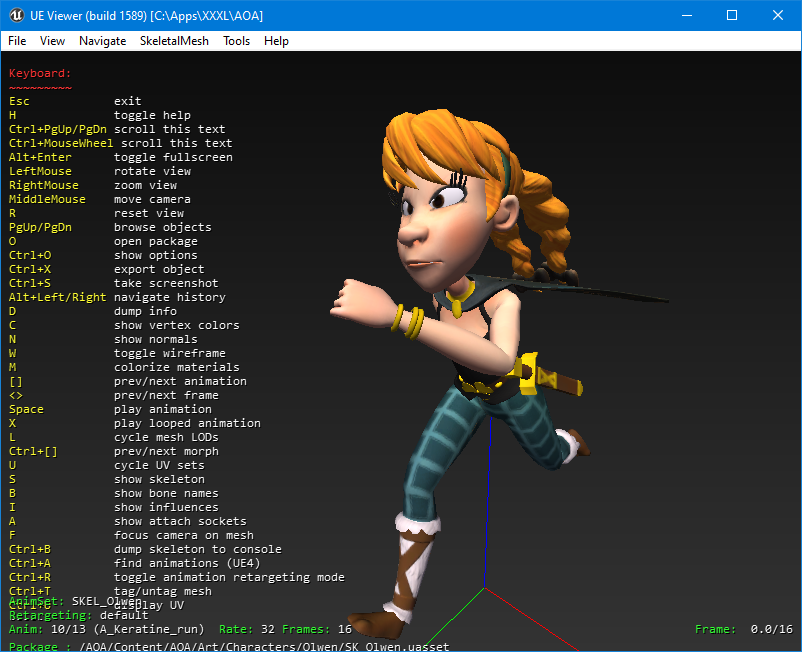This screenshot has height=652, width=802.
Task: Open the Tools menu
Action: coord(236,41)
